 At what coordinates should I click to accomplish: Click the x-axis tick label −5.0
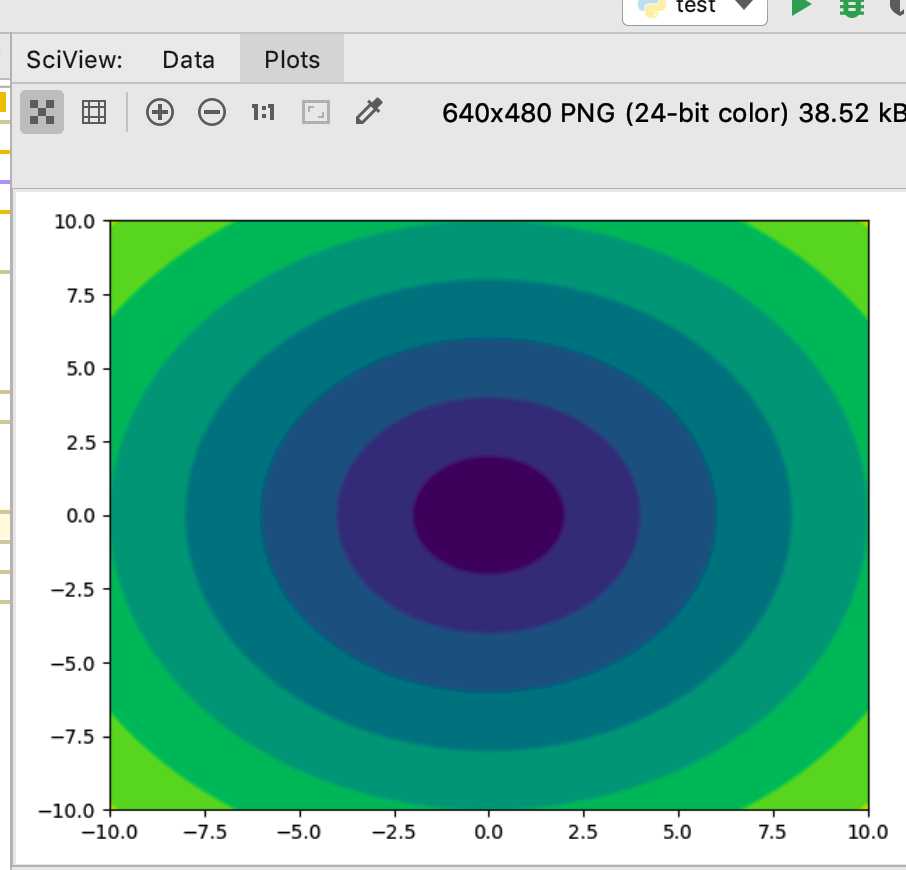(x=299, y=832)
